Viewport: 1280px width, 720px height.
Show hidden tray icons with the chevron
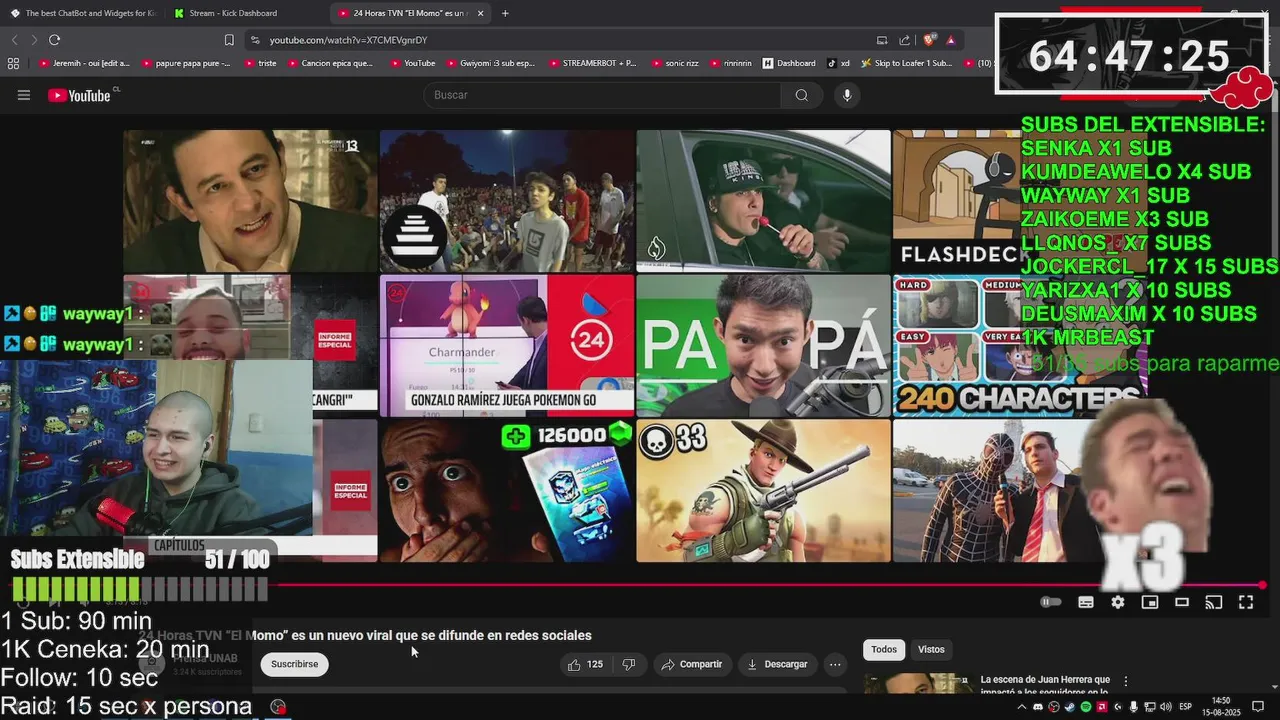coord(1022,707)
